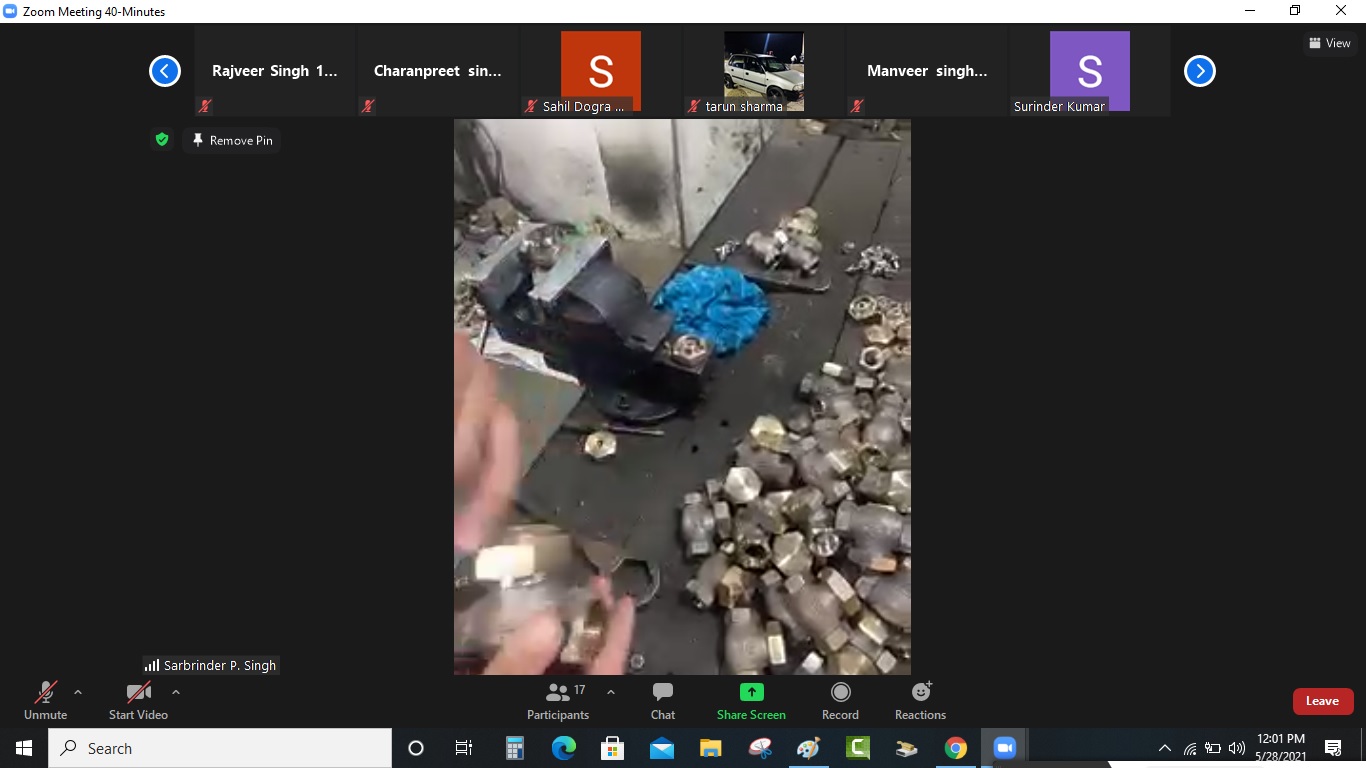Click battery status tray icon
1366x768 pixels.
(1213, 748)
